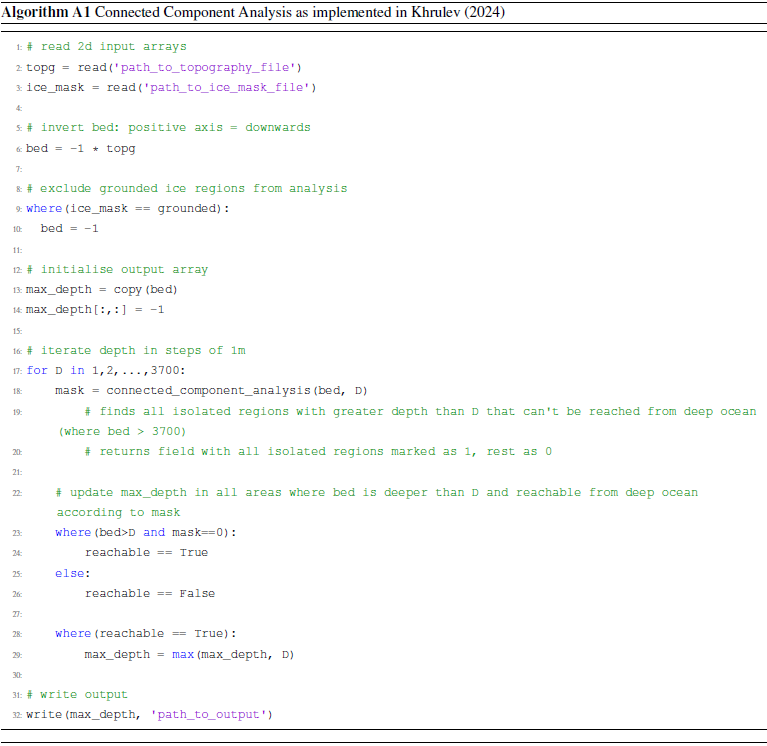Click the "bed = -1 * topg" statement

(x=80, y=148)
